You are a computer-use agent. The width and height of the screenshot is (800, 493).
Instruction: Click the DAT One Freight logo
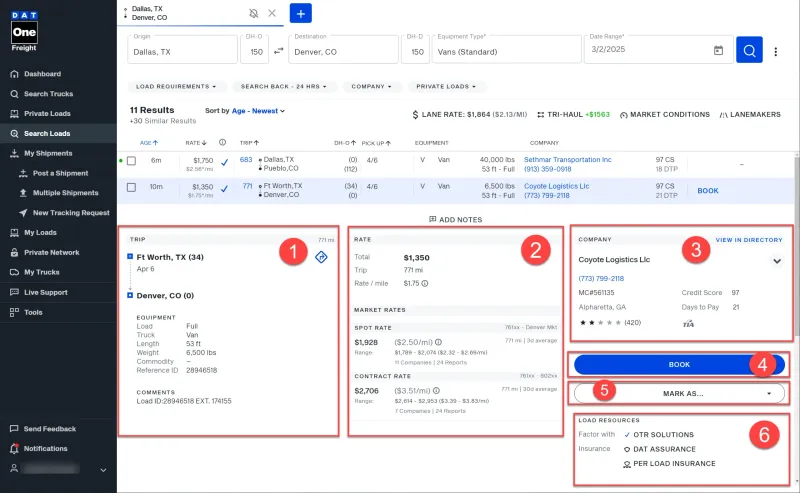24,31
